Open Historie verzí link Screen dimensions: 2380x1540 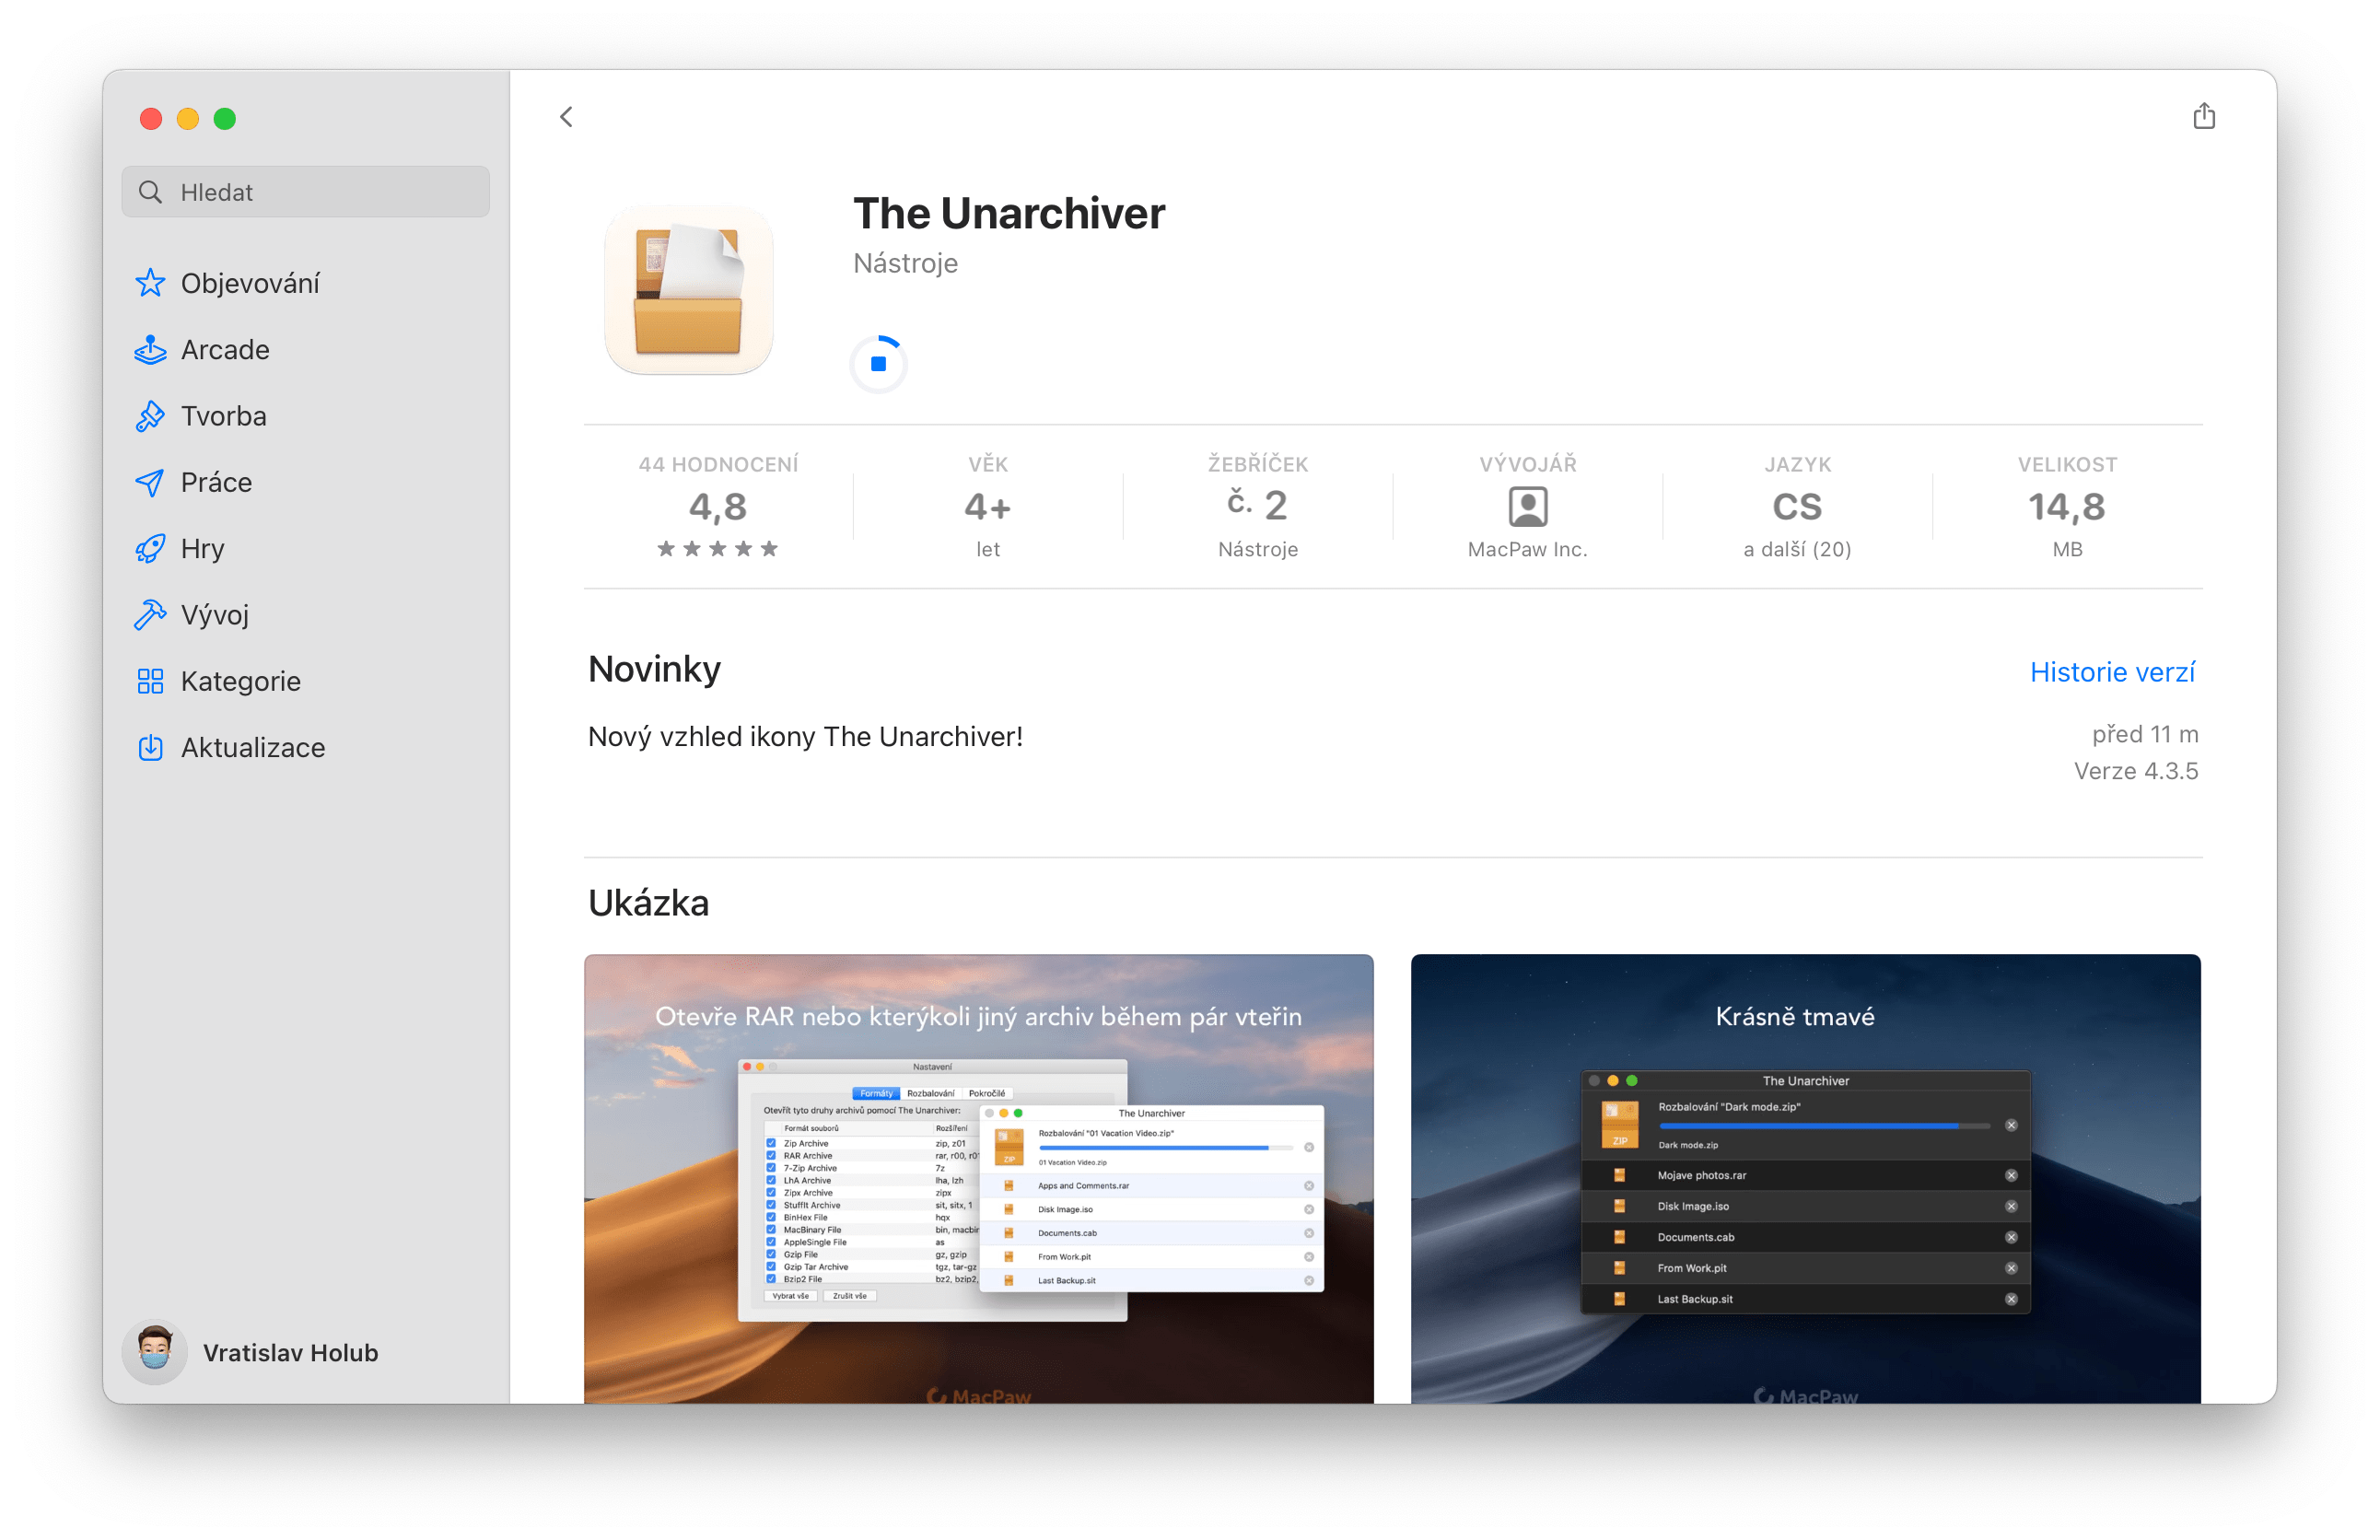2112,672
